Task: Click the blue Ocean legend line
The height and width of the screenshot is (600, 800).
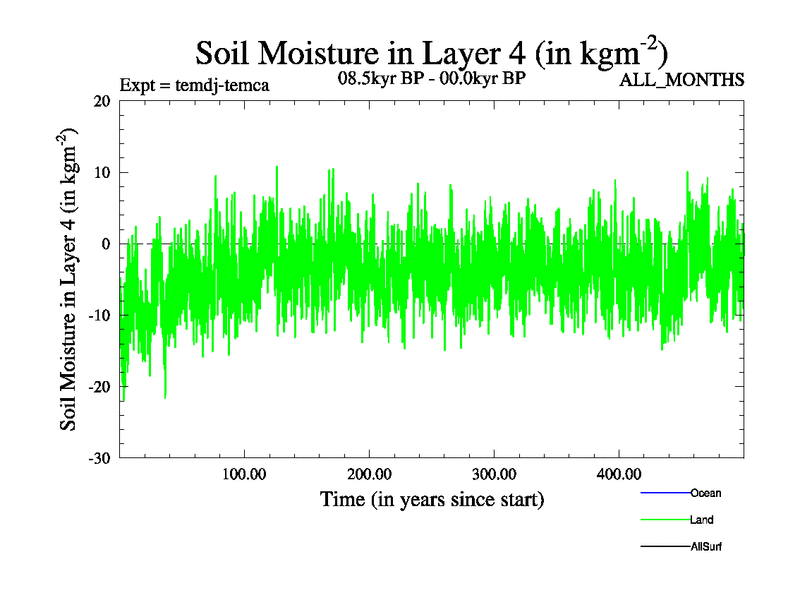Action: [664, 493]
